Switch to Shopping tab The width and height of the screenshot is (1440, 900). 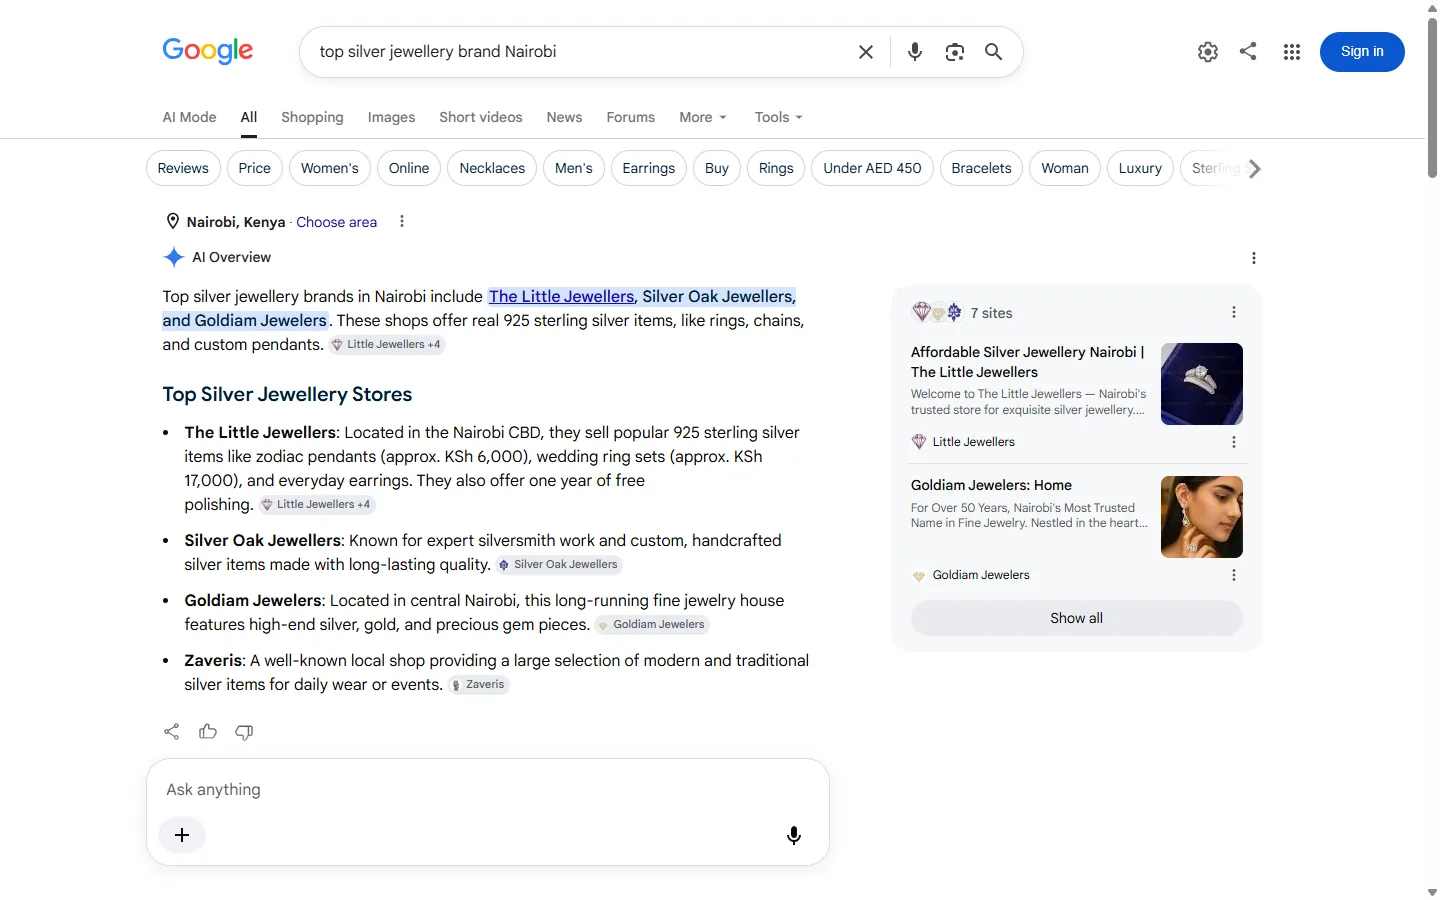point(312,117)
